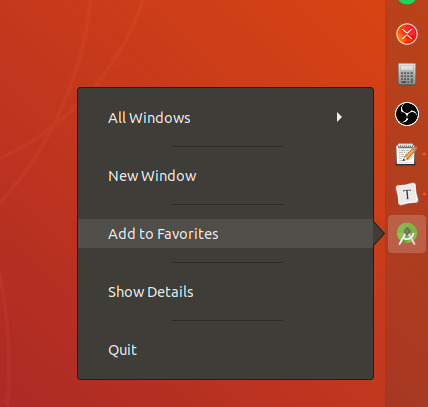The height and width of the screenshot is (407, 428).
Task: Click the menu pointer arrow beside Android Studio
Action: click(379, 234)
